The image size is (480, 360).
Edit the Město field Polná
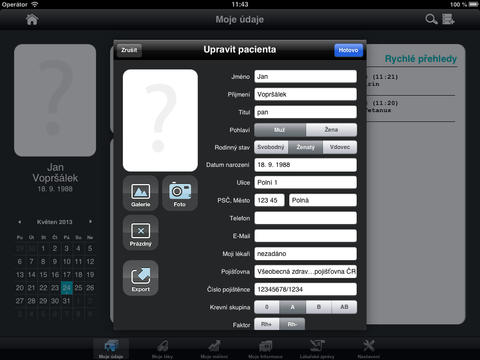[x=323, y=200]
